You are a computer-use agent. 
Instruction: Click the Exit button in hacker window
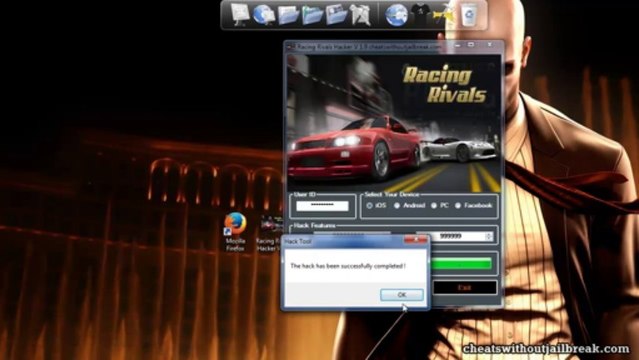[464, 287]
